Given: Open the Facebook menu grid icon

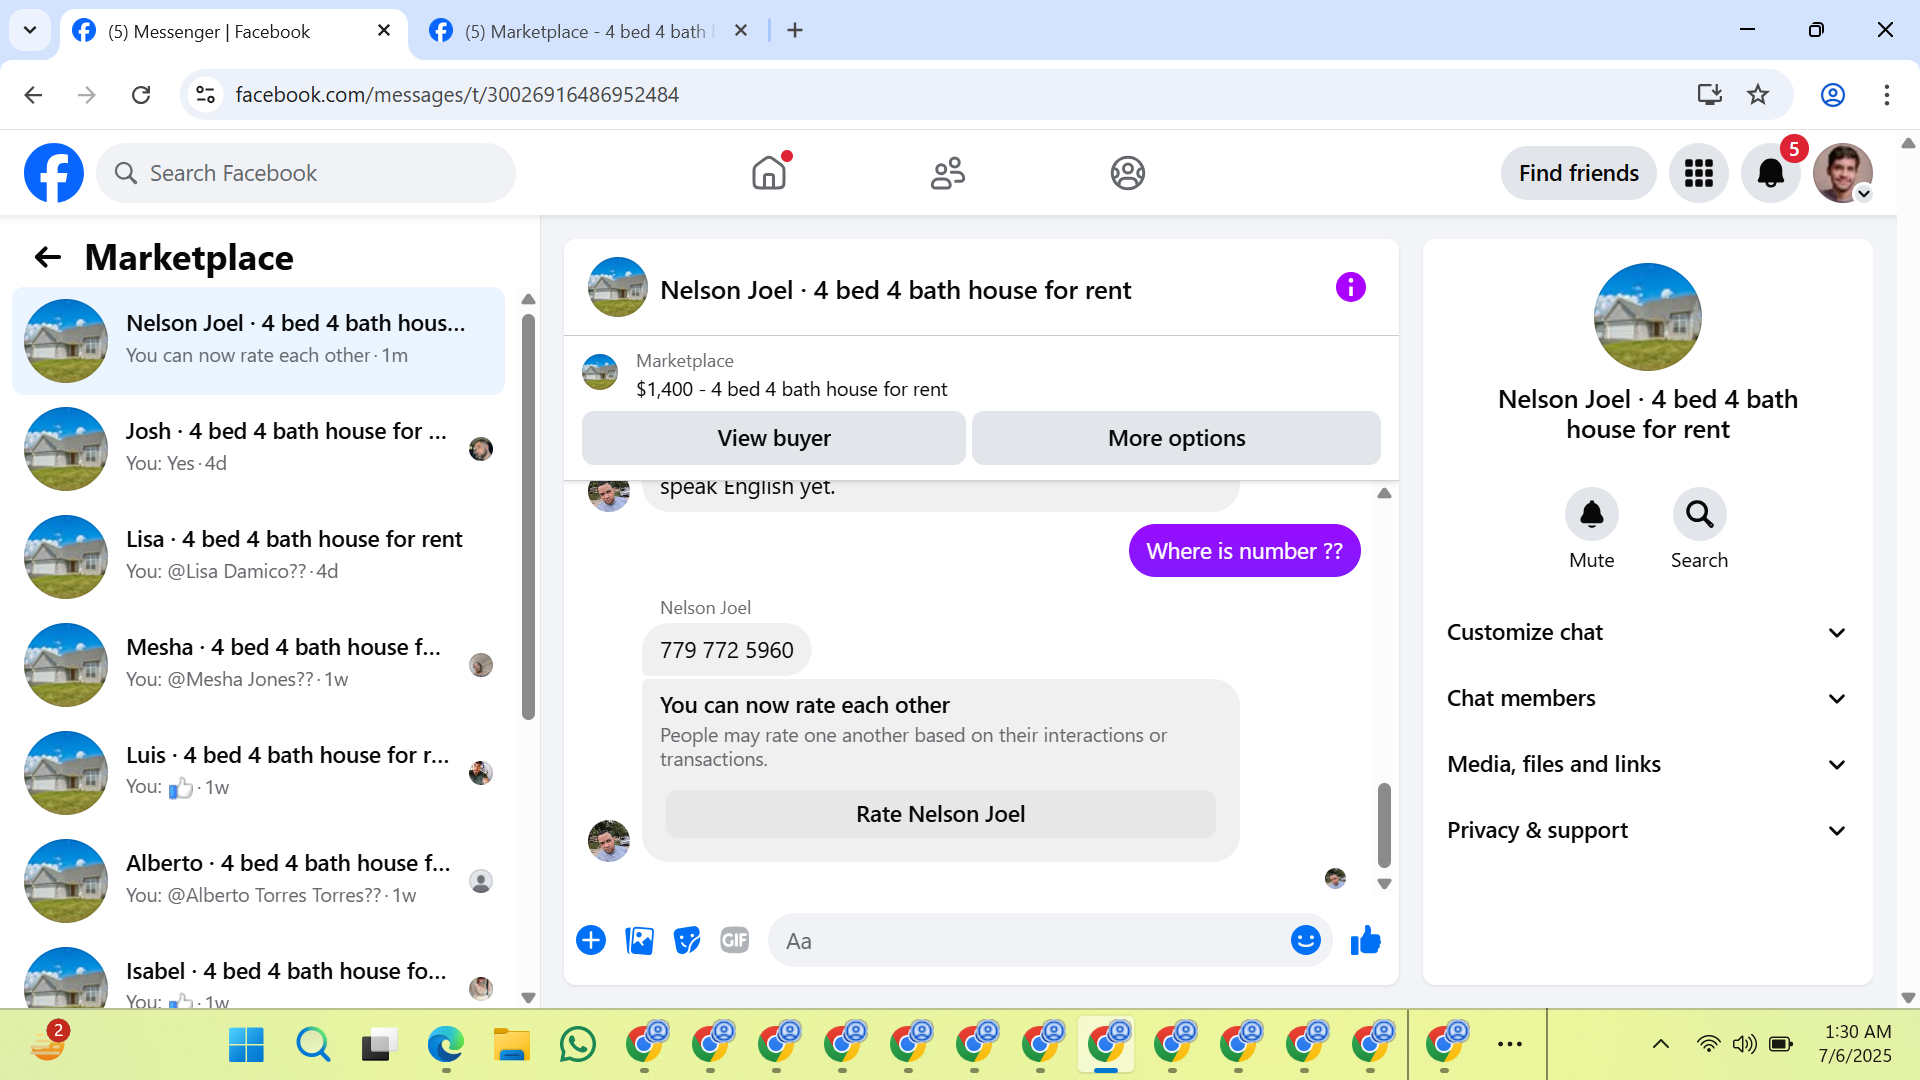Looking at the screenshot, I should coord(1698,174).
